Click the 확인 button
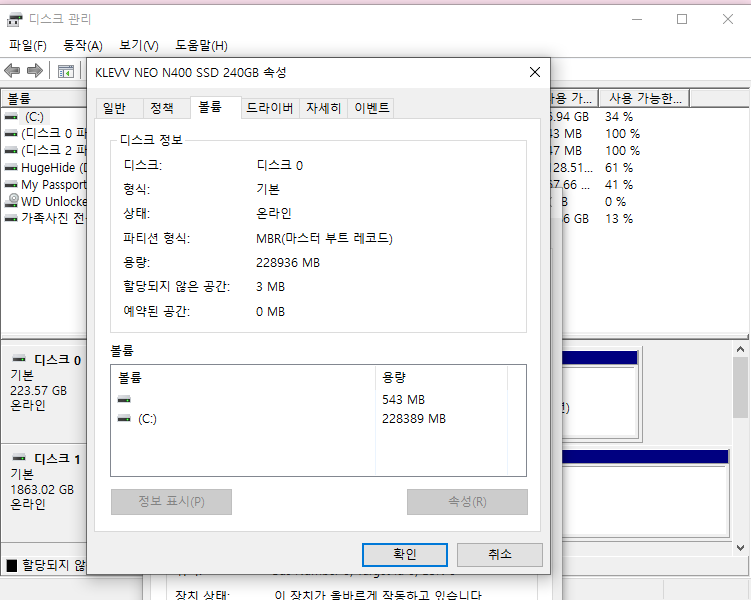This screenshot has height=600, width=751. 405,555
